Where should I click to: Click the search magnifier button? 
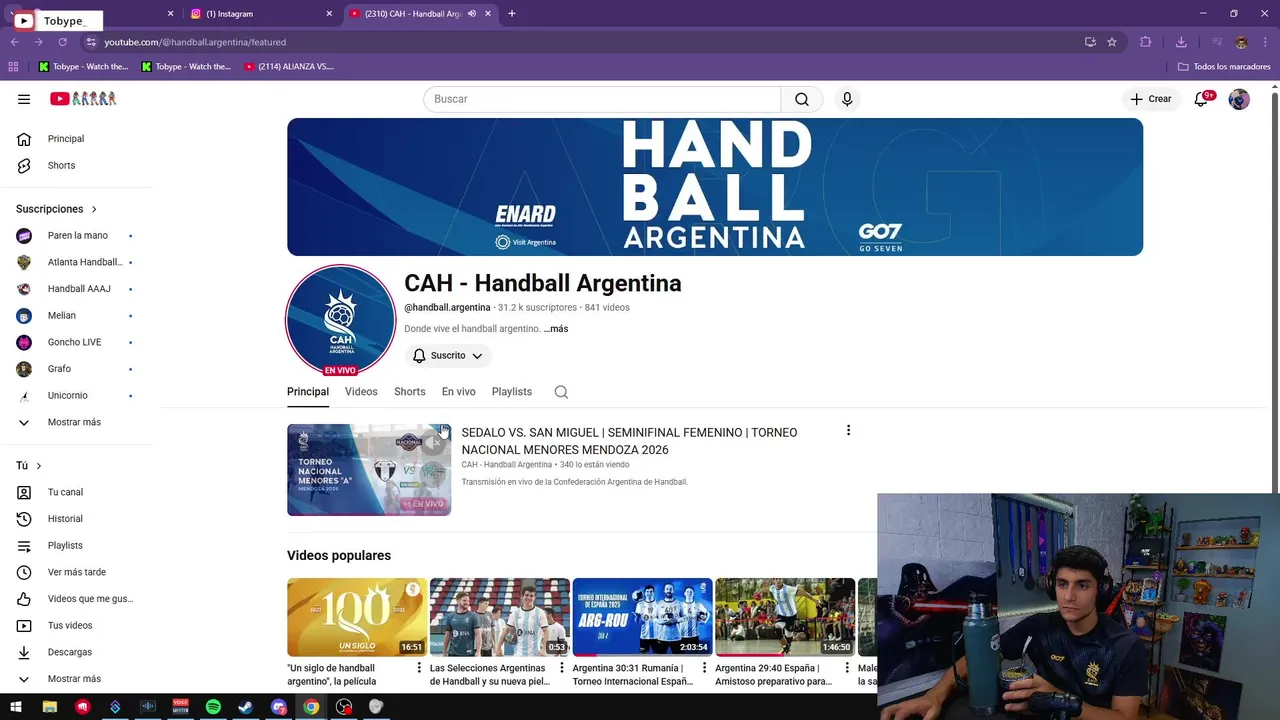pyautogui.click(x=802, y=99)
